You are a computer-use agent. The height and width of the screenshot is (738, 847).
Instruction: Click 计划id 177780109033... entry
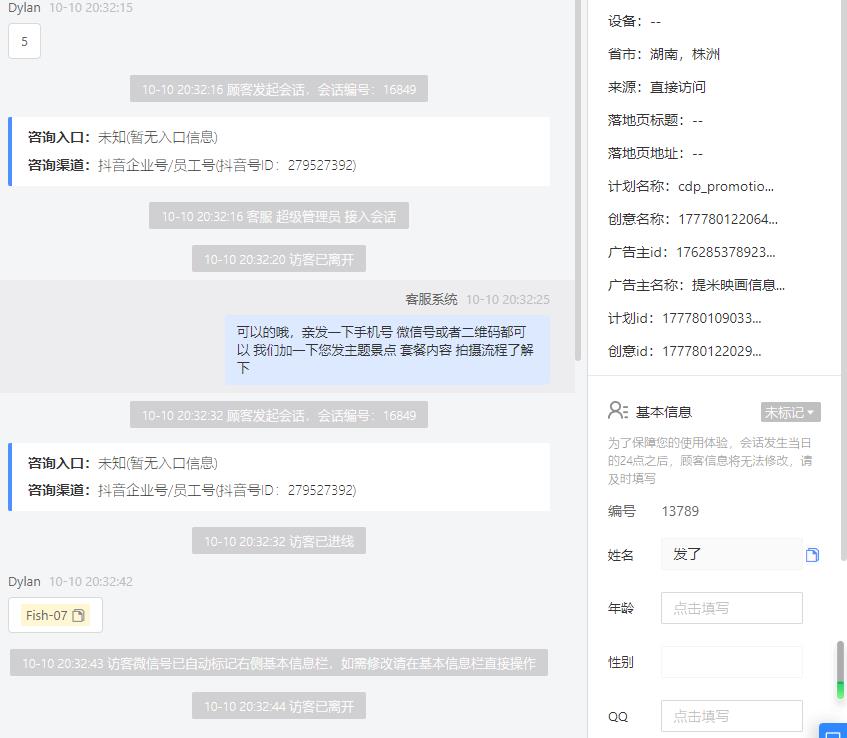click(684, 318)
